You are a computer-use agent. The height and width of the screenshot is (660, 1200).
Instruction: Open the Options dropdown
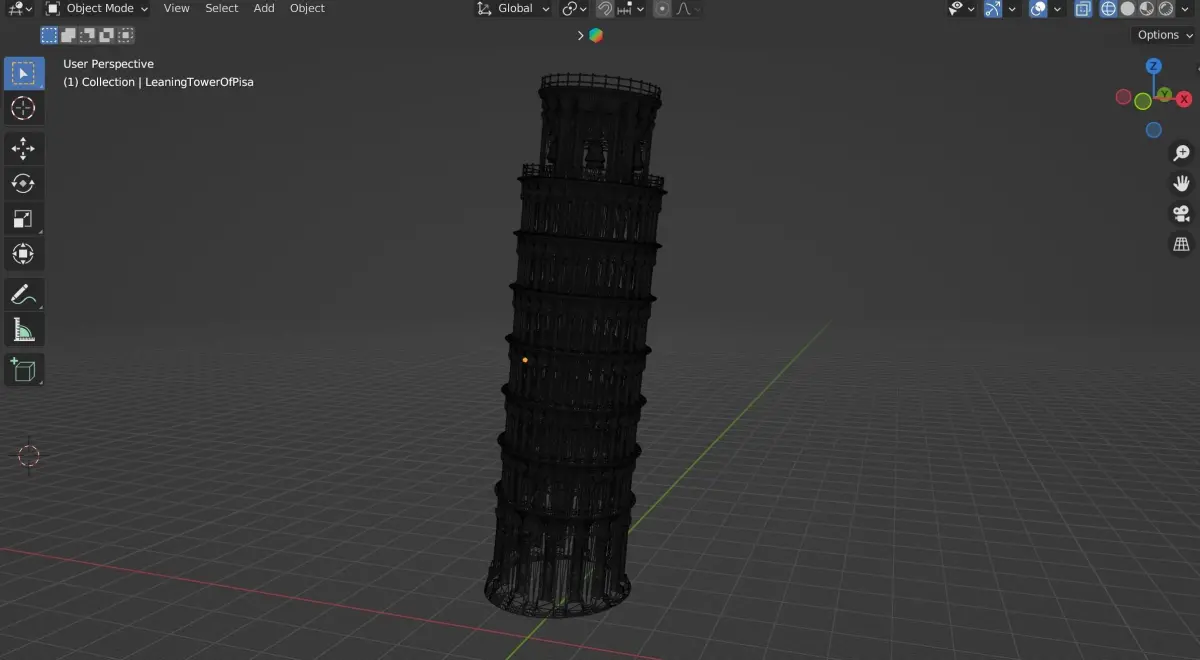pos(1165,35)
